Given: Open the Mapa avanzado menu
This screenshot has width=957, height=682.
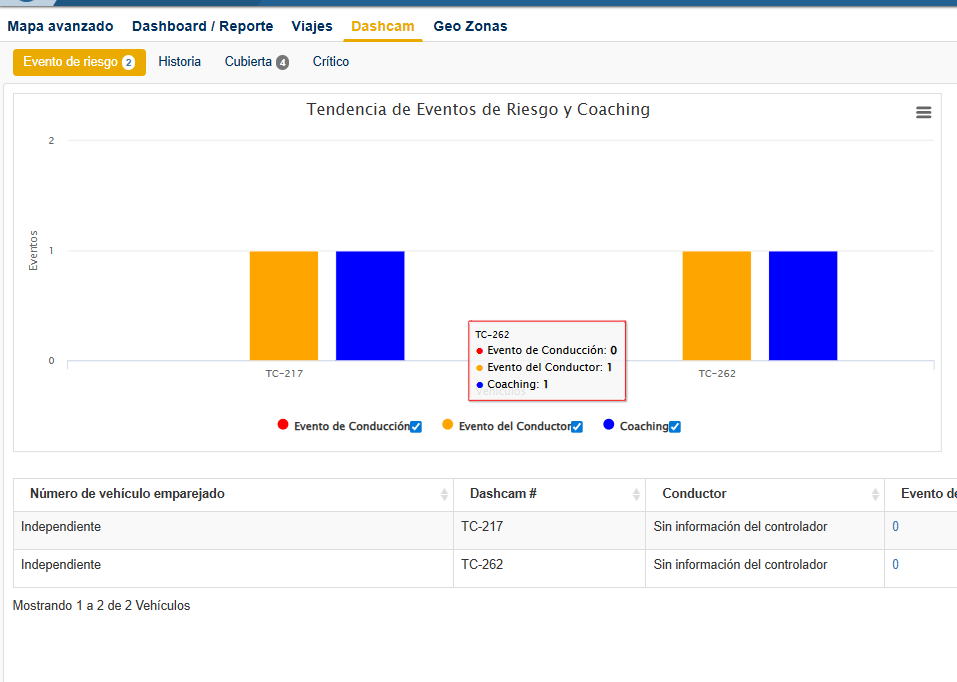Looking at the screenshot, I should click(x=60, y=26).
